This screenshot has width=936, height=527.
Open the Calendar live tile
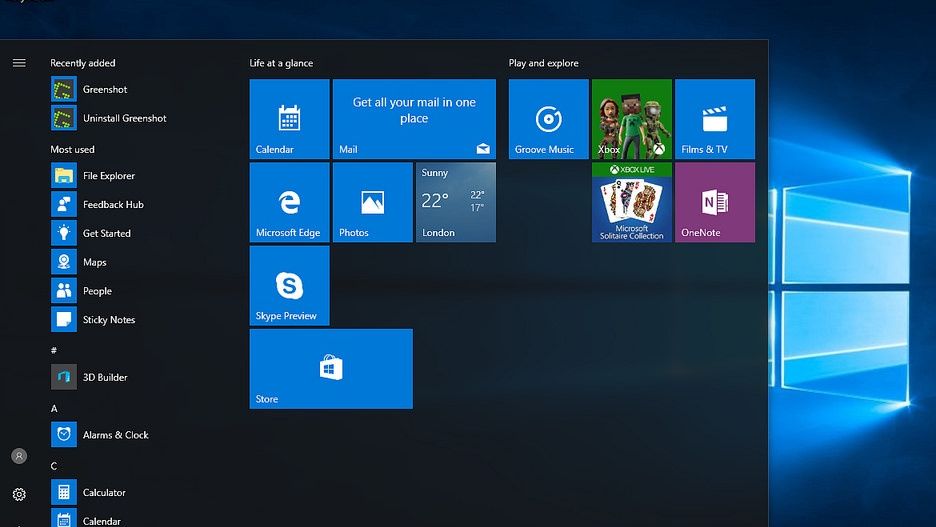[290, 119]
